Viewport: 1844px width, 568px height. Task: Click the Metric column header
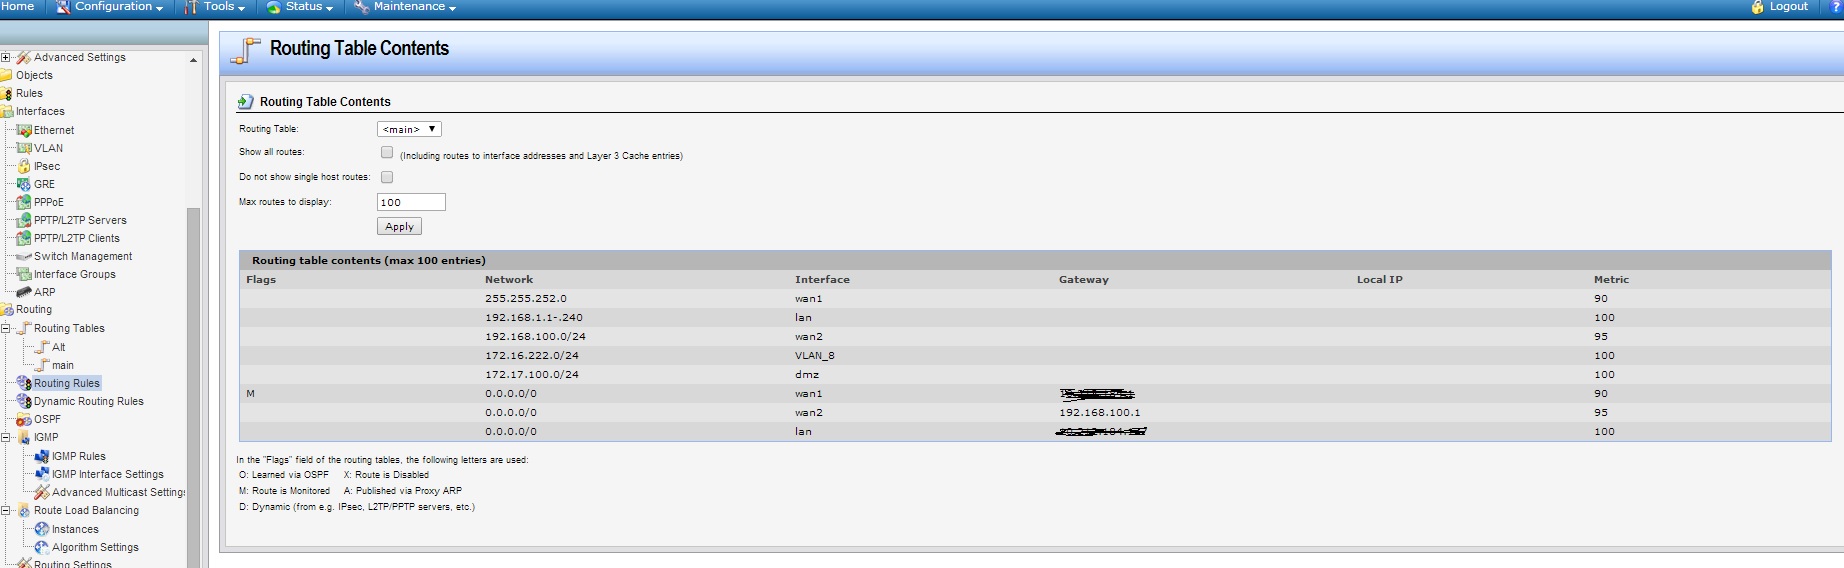click(x=1611, y=280)
